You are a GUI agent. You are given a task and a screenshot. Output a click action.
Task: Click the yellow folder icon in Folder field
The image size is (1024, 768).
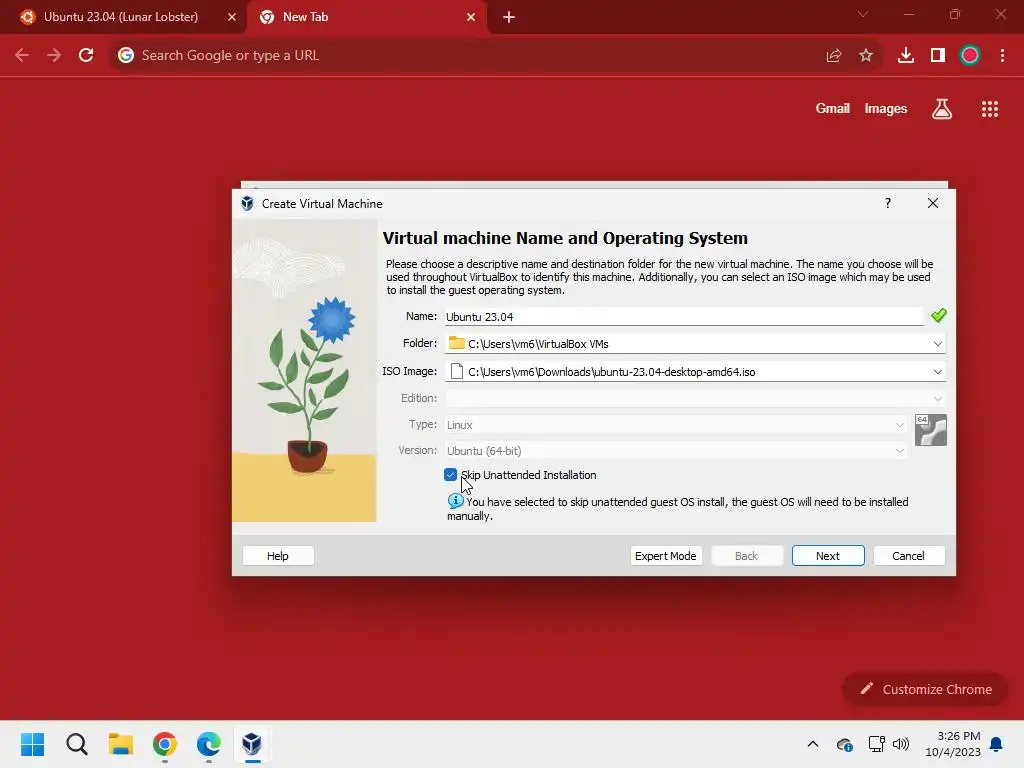[x=456, y=343]
